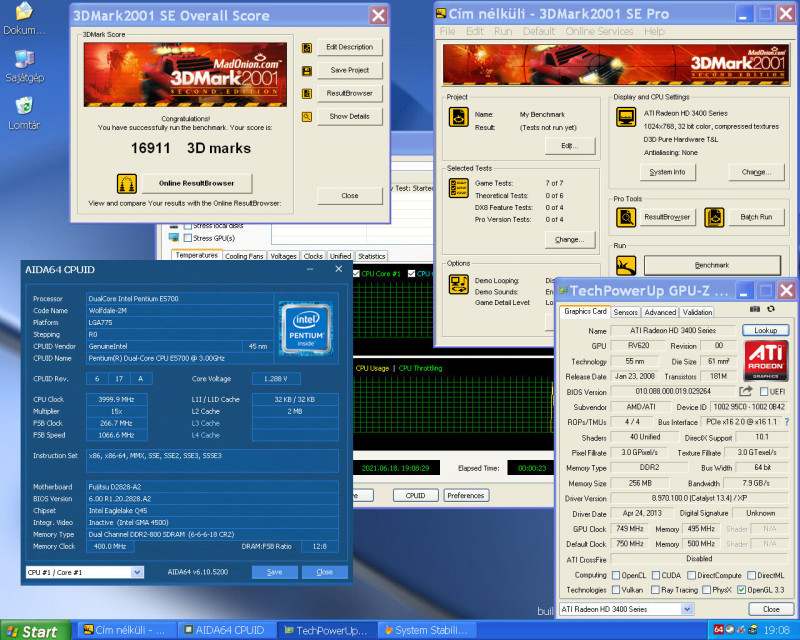Click the BIOS Version 010.088.000.019.029264 field
Image resolution: width=800 pixels, height=640 pixels.
(x=672, y=391)
